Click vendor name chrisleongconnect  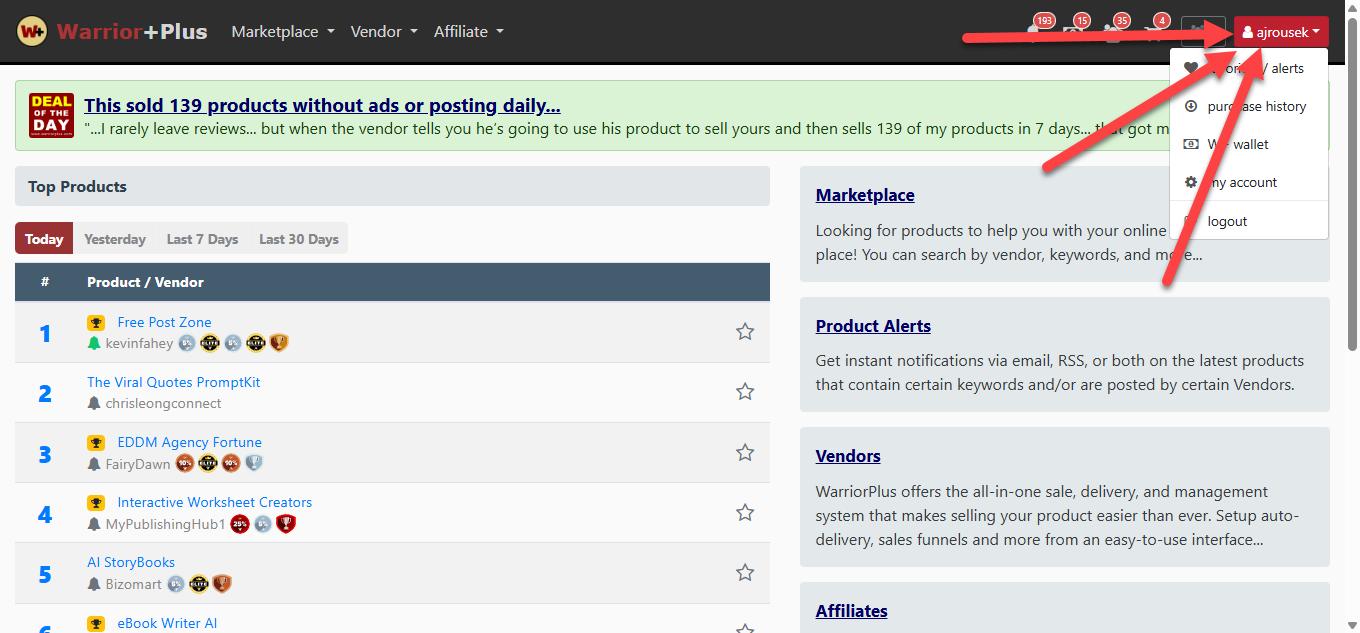coord(163,403)
